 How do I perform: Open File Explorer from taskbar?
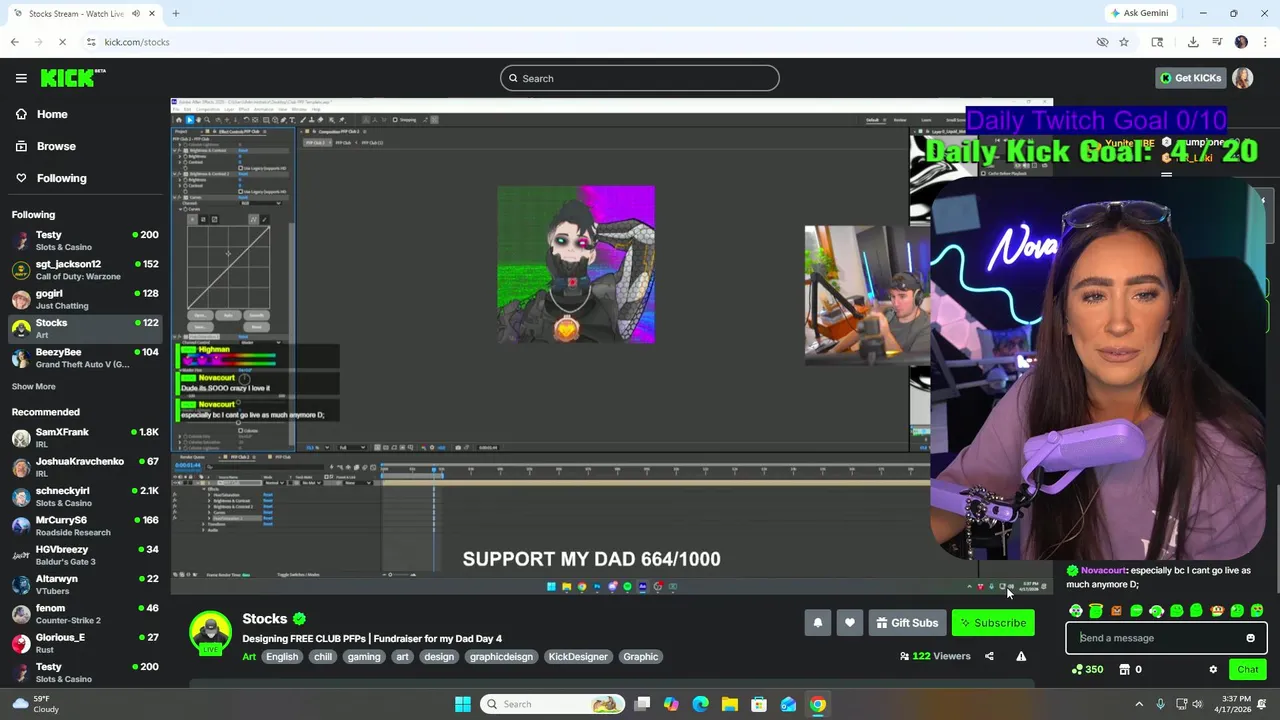coord(730,704)
